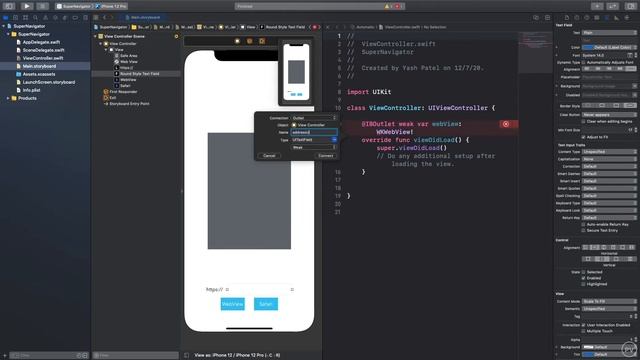The image size is (640, 360).
Task: Open the Clear Button dropdown
Action: [609, 115]
